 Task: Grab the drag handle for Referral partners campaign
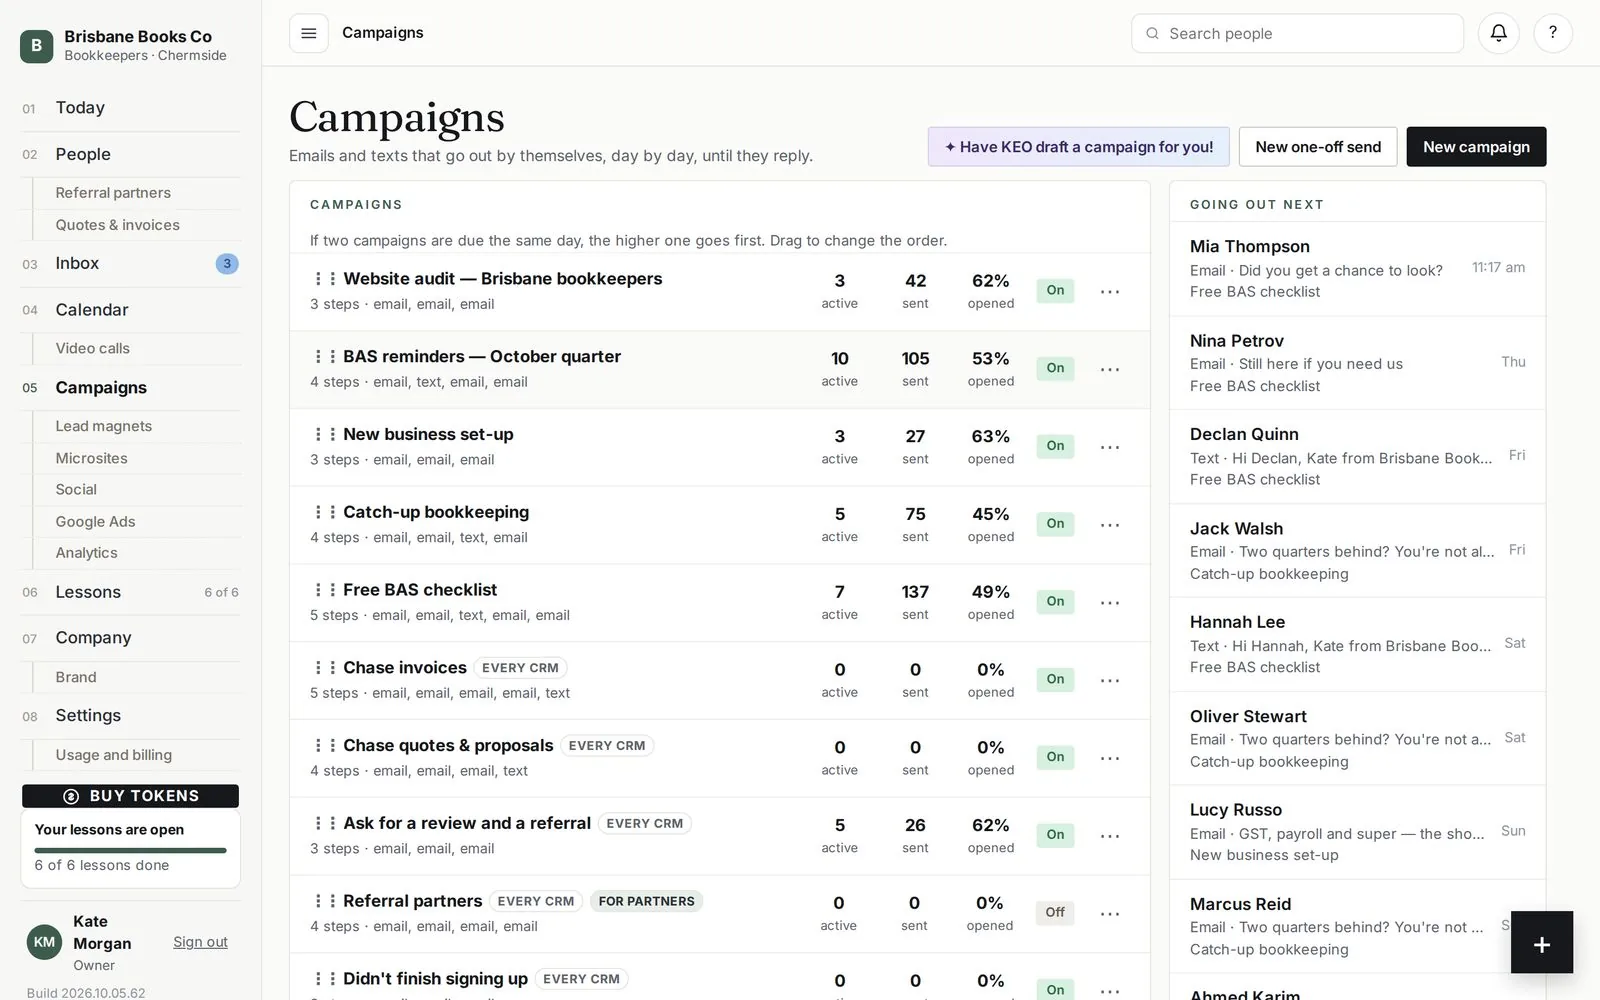pyautogui.click(x=325, y=901)
